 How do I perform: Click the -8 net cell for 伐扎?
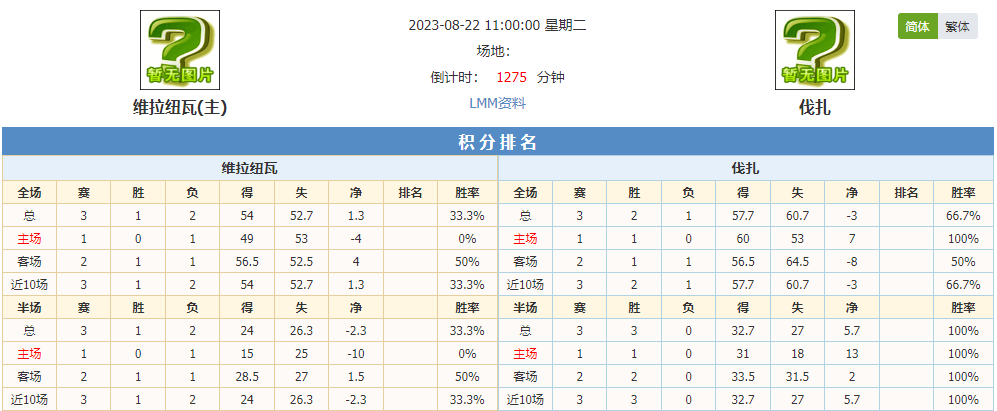851,261
